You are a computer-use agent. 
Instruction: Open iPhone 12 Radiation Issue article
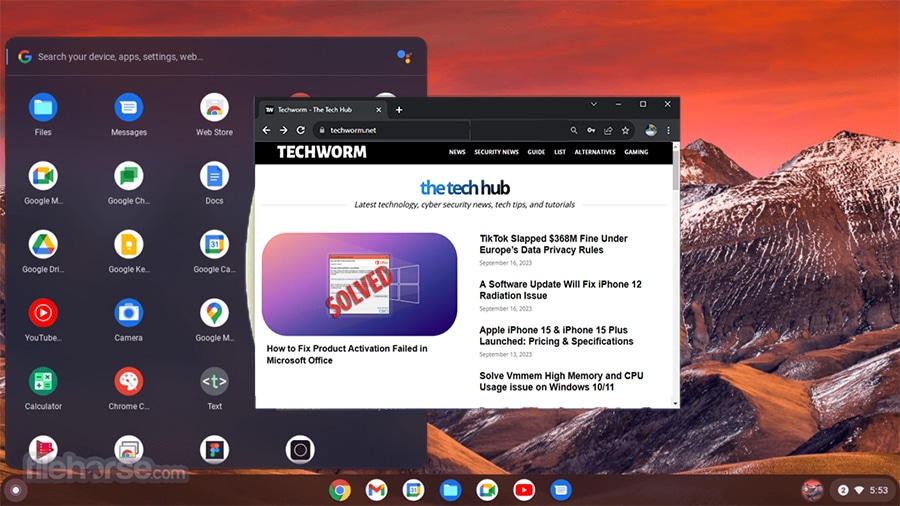(560, 290)
